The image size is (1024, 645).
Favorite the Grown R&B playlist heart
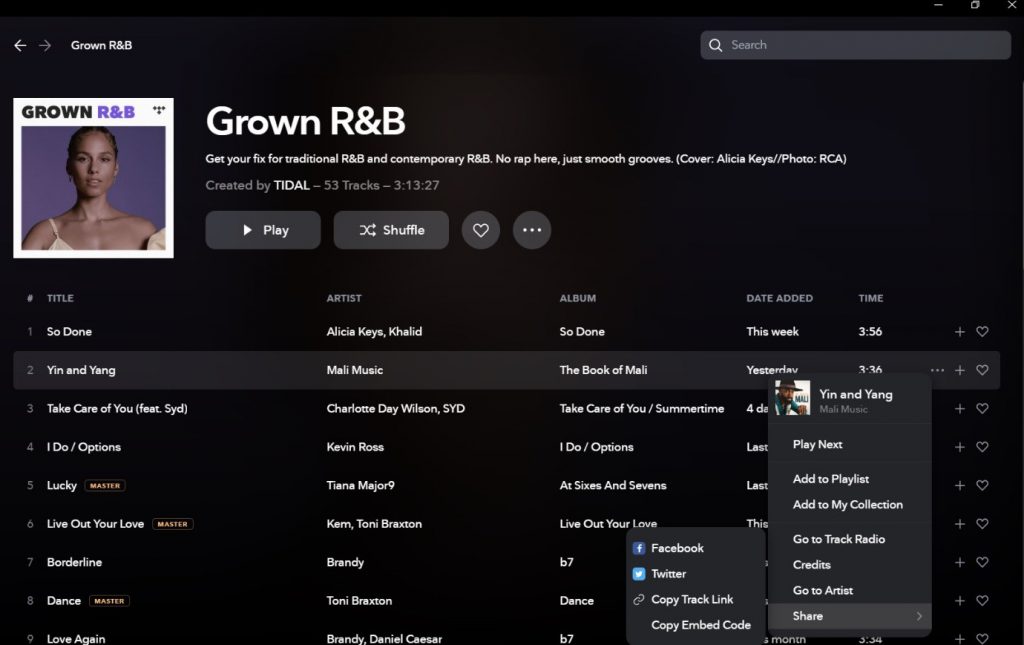pyautogui.click(x=481, y=230)
